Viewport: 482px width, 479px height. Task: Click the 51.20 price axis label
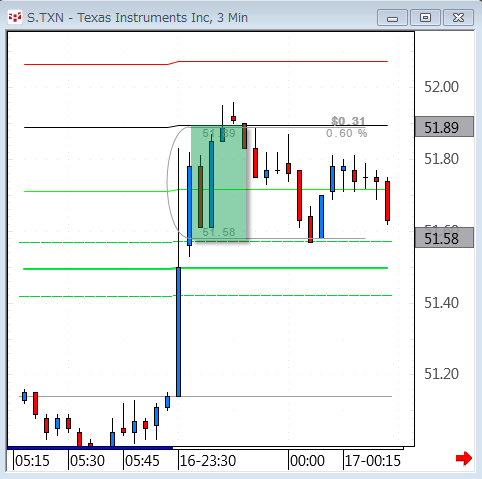pyautogui.click(x=441, y=374)
